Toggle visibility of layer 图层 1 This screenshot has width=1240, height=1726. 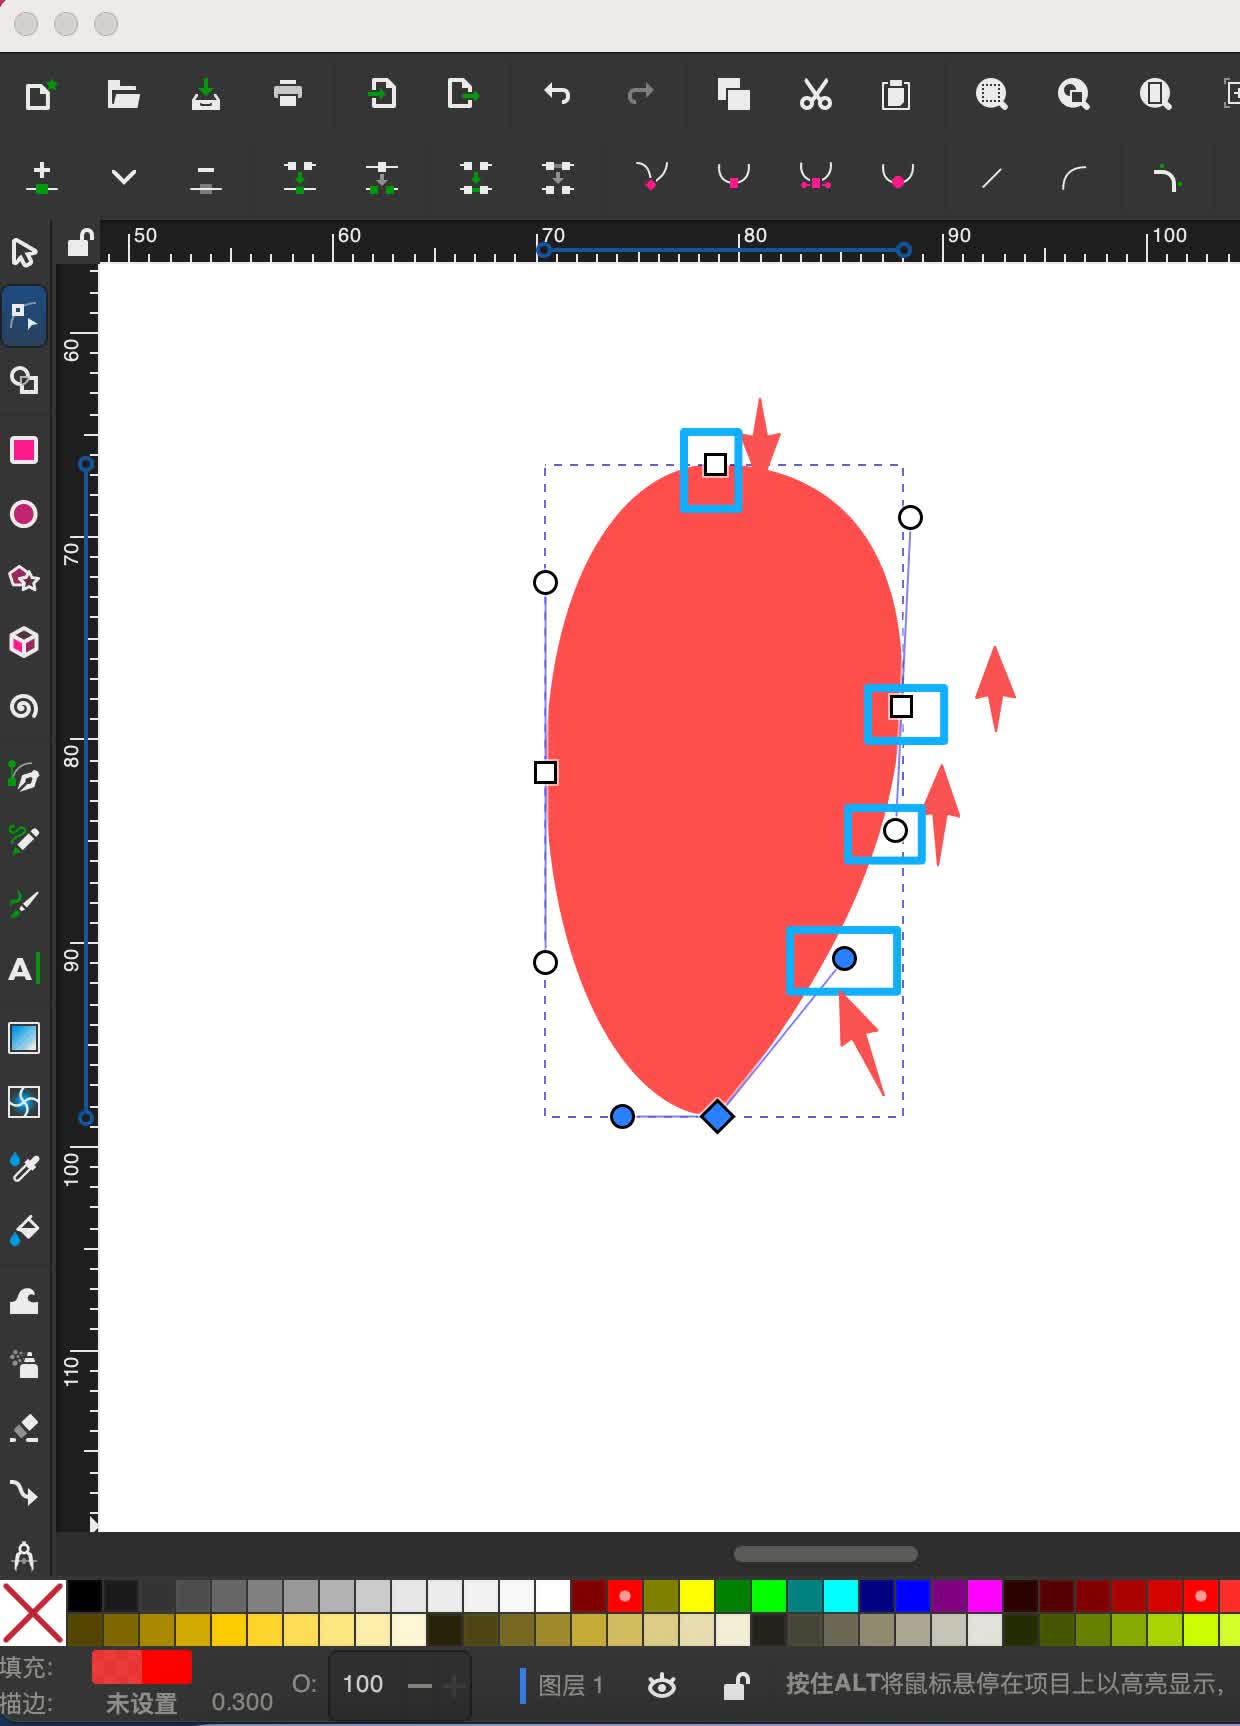pos(661,1686)
